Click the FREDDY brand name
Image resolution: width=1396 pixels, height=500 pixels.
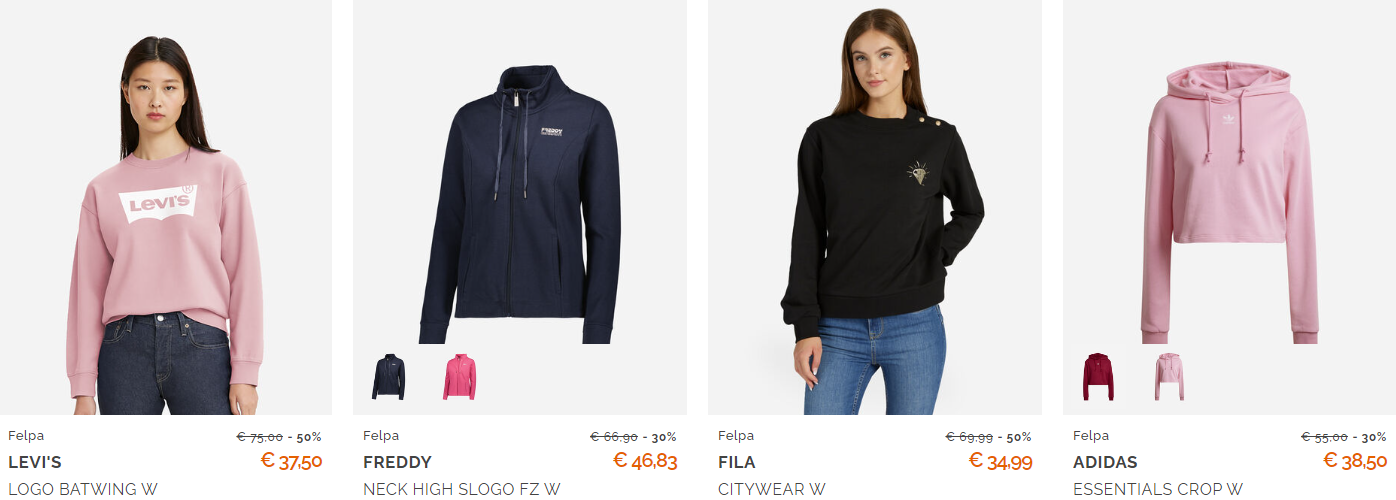click(x=397, y=462)
